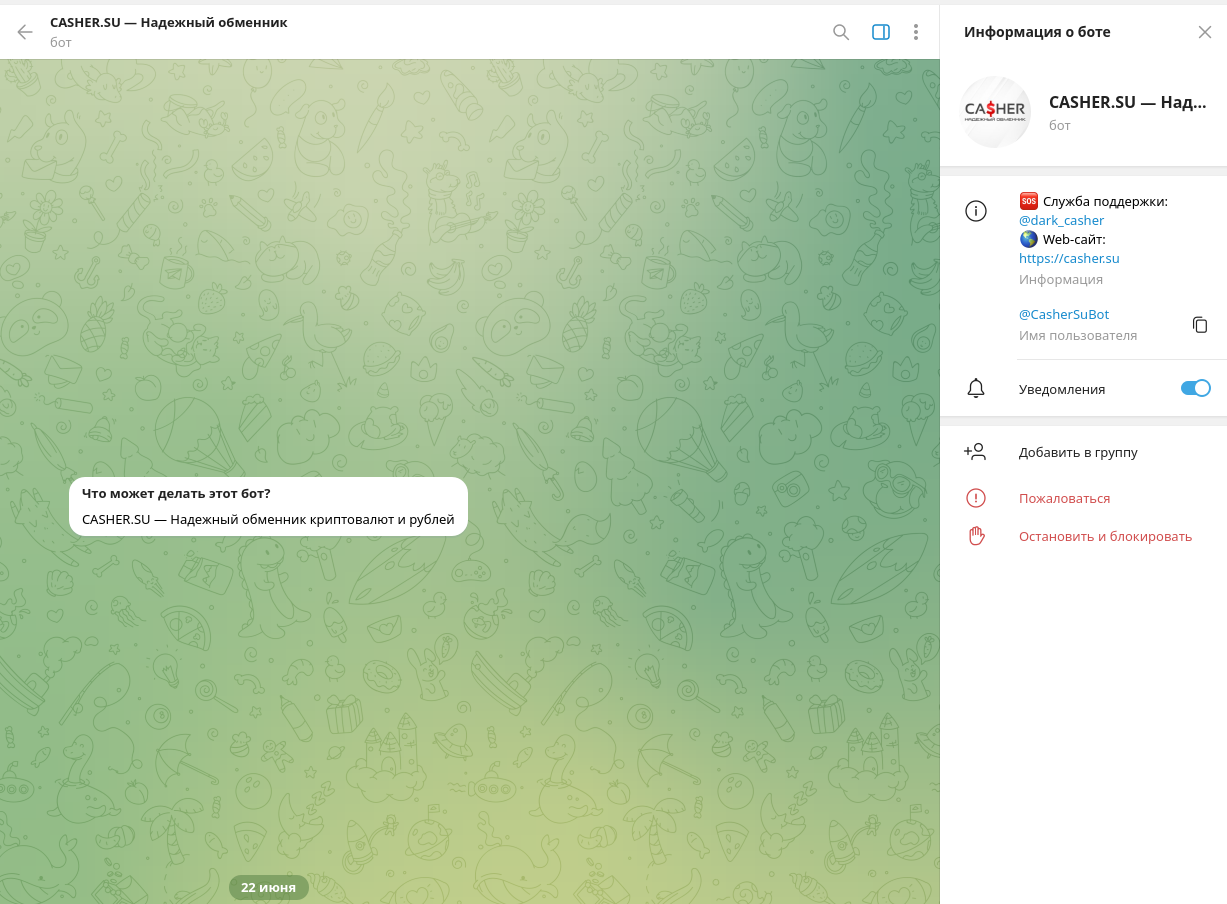Select 'Пожаловаться' to report the bot
Viewport: 1227px width, 904px height.
[1064, 498]
